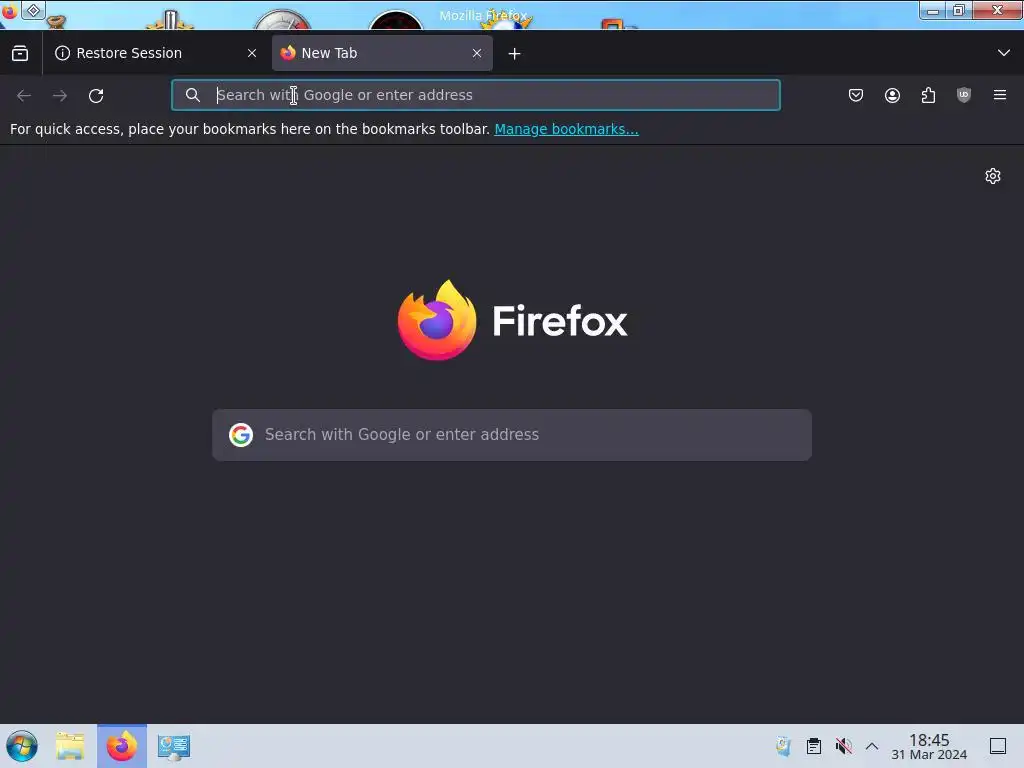Image resolution: width=1024 pixels, height=768 pixels.
Task: Open the Save to Pocket button
Action: click(x=856, y=95)
